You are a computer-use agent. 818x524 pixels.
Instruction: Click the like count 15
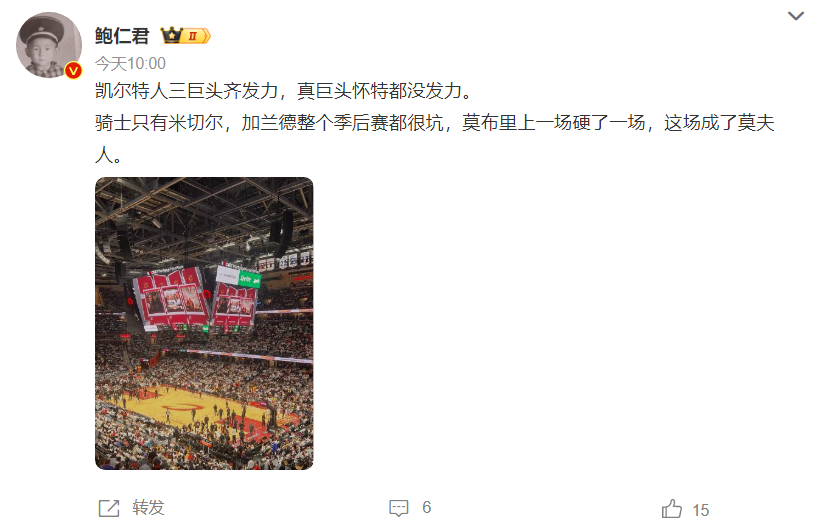[x=701, y=510]
